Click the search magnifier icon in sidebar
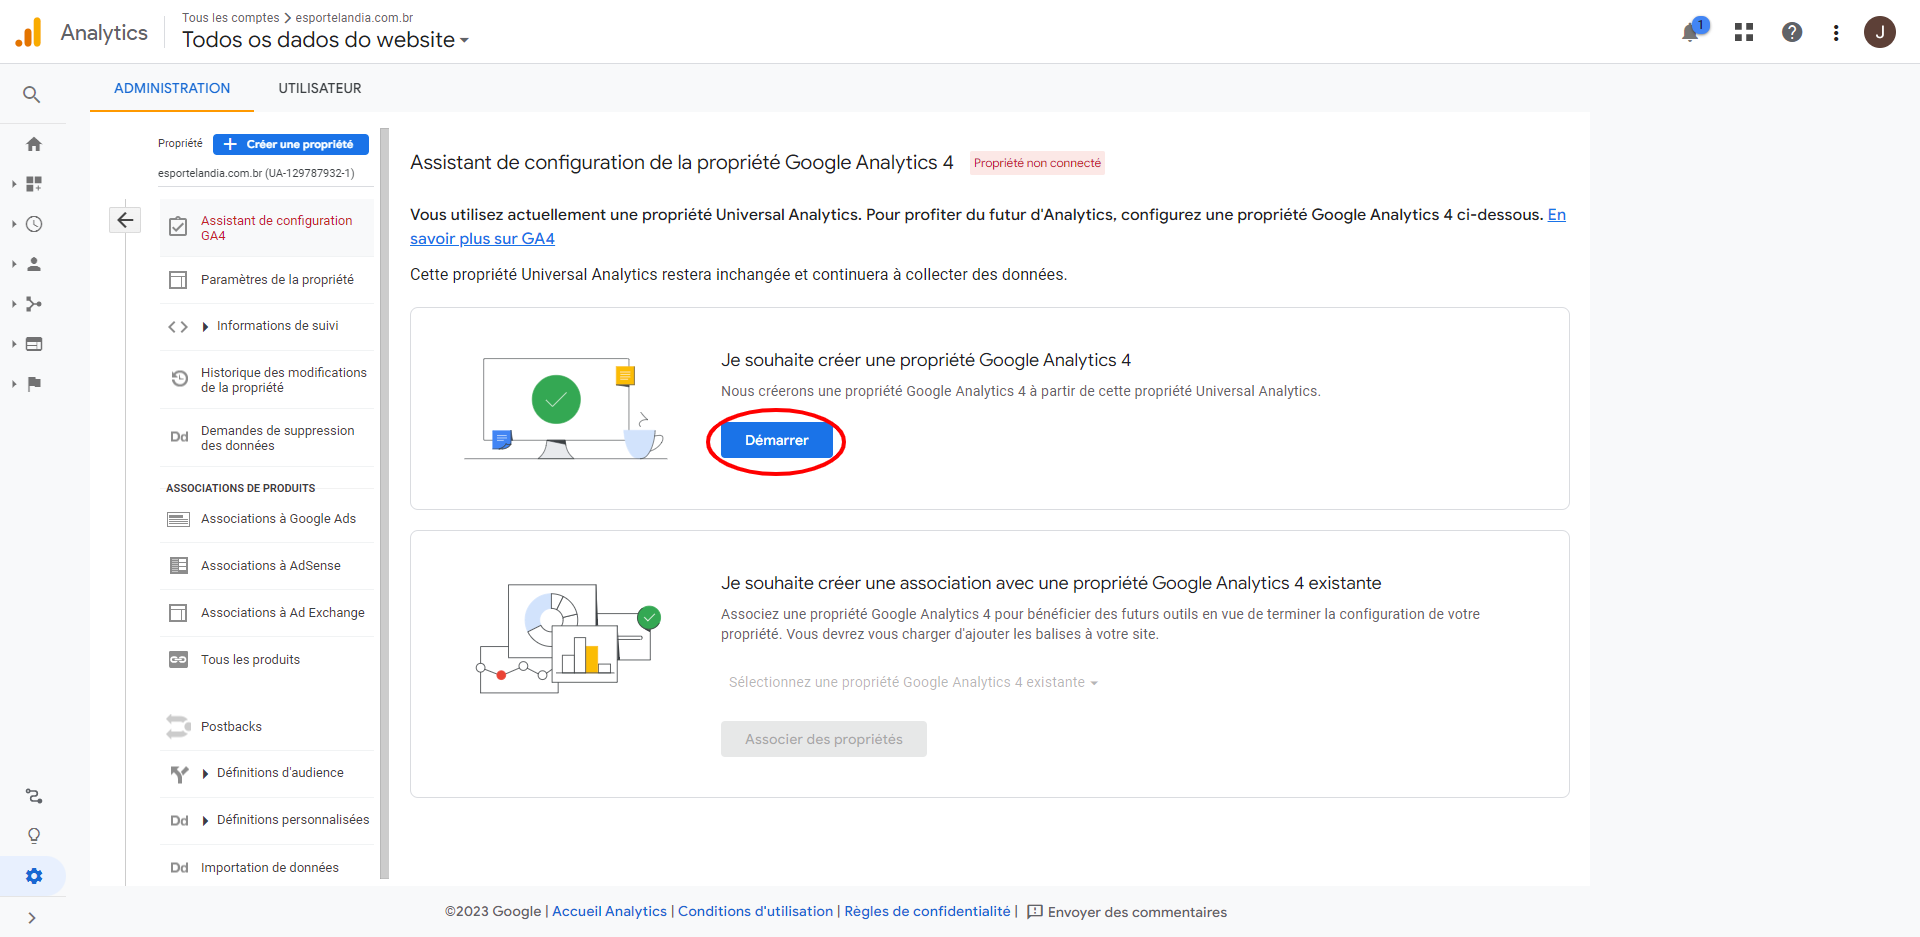This screenshot has height=937, width=1920. tap(32, 95)
